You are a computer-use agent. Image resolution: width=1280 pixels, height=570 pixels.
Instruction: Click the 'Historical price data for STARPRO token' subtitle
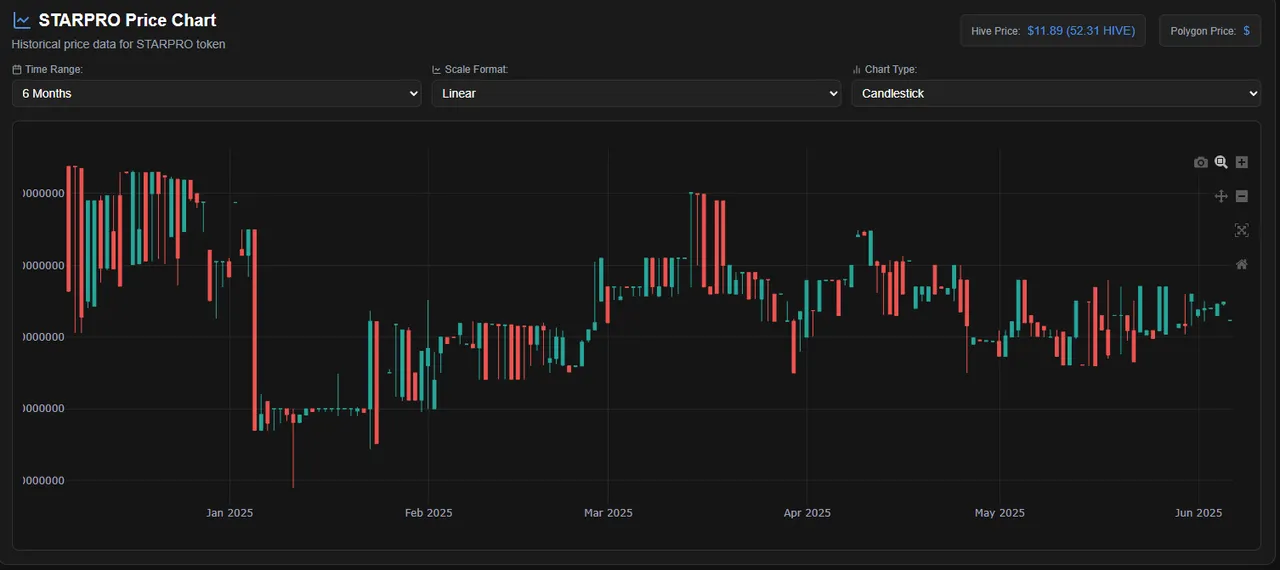coord(118,44)
